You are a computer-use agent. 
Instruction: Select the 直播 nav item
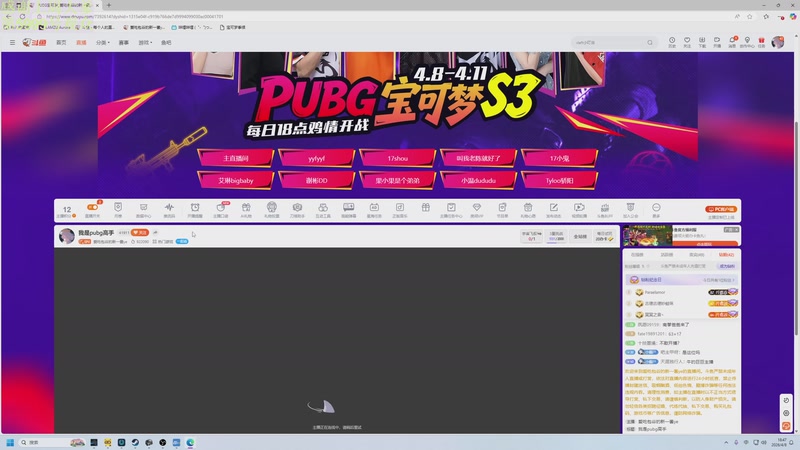coord(81,42)
